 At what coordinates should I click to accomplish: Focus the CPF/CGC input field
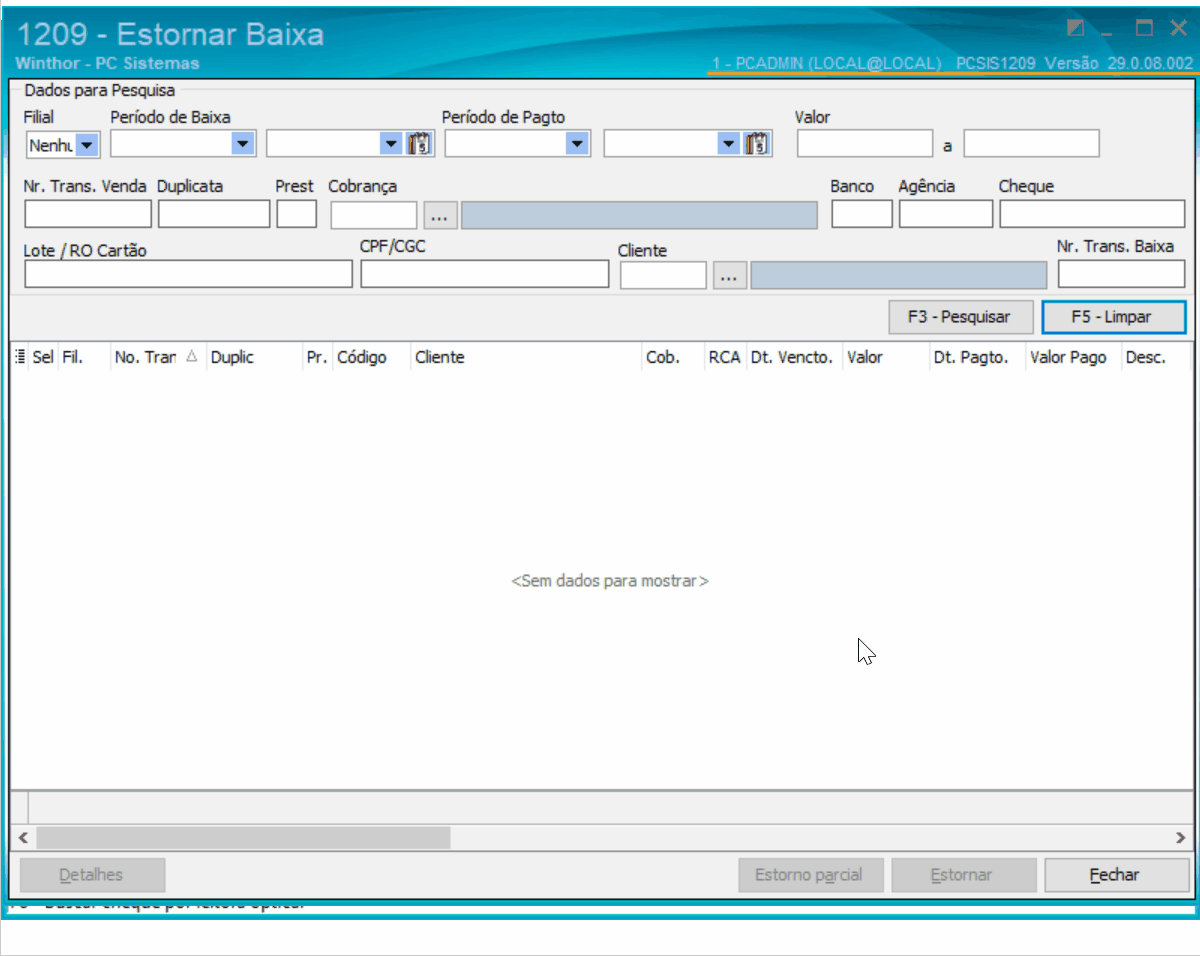[485, 274]
